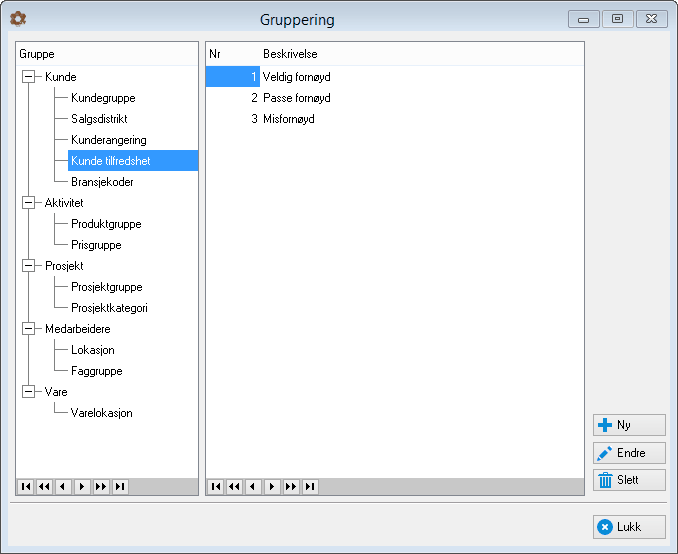Viewport: 678px width, 554px height.
Task: Go to first record in Beskrivelse list navigator
Action: coord(216,487)
